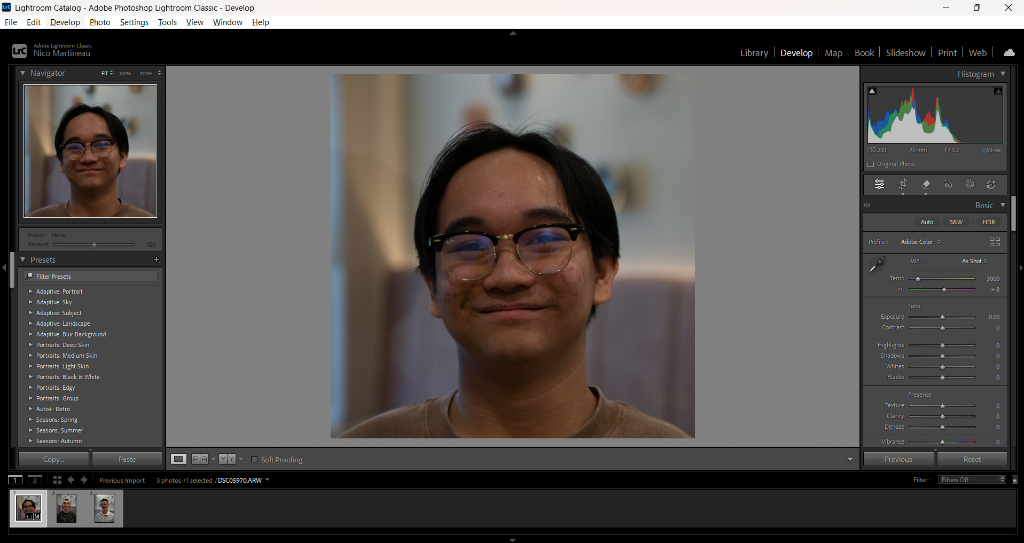
Task: Hide top module picker panel arrow
Action: coord(513,33)
